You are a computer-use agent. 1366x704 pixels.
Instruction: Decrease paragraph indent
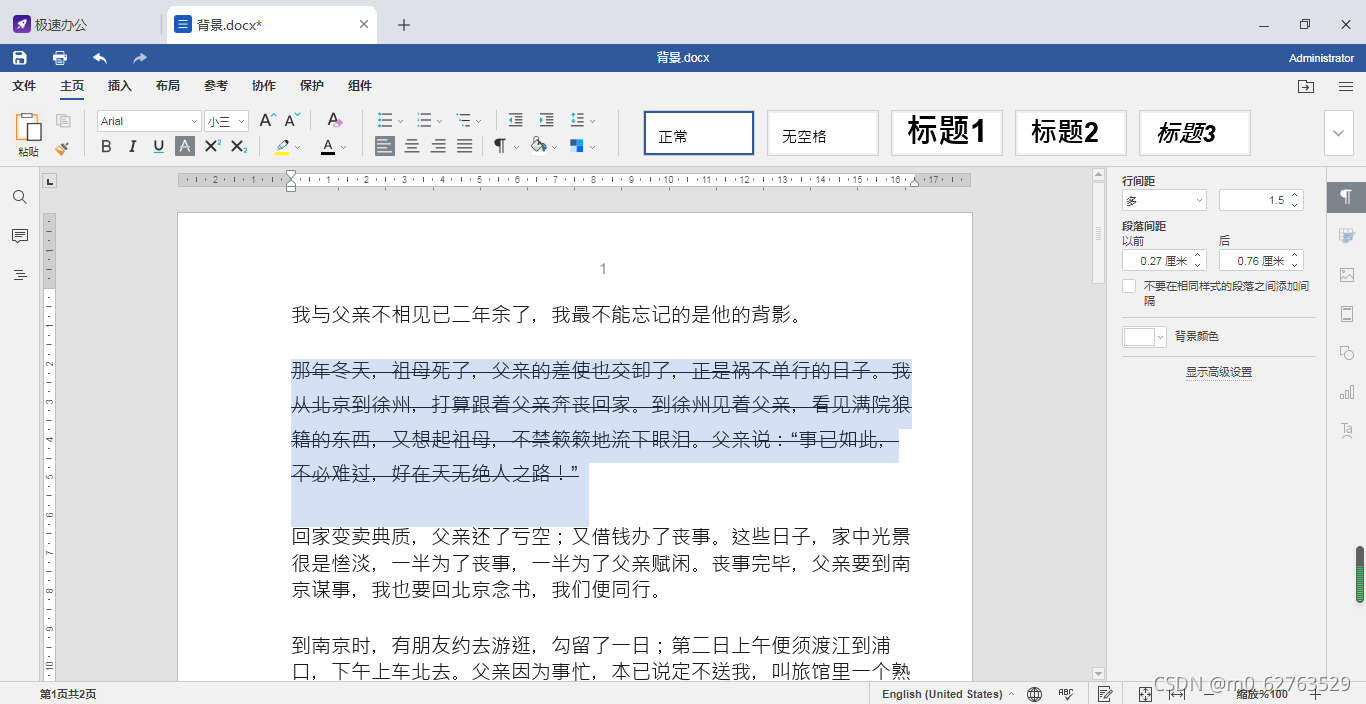click(x=515, y=120)
